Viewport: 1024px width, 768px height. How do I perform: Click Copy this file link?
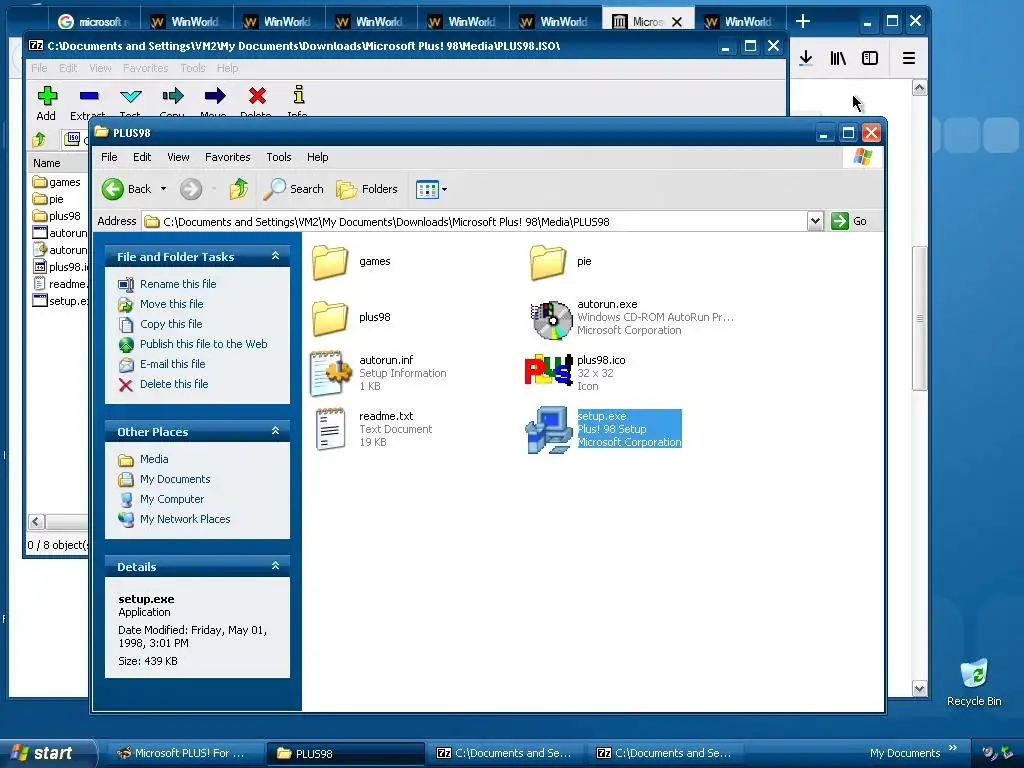(170, 324)
